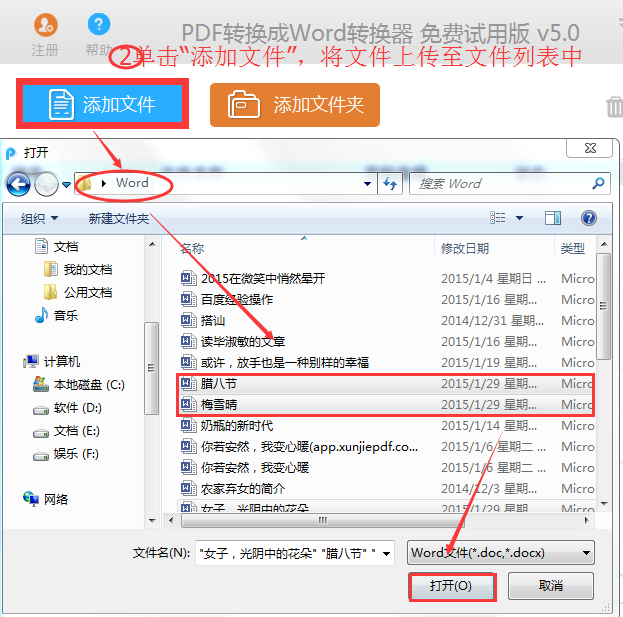Click the Word folder in address bar
The width and height of the screenshot is (623, 617).
(132, 183)
